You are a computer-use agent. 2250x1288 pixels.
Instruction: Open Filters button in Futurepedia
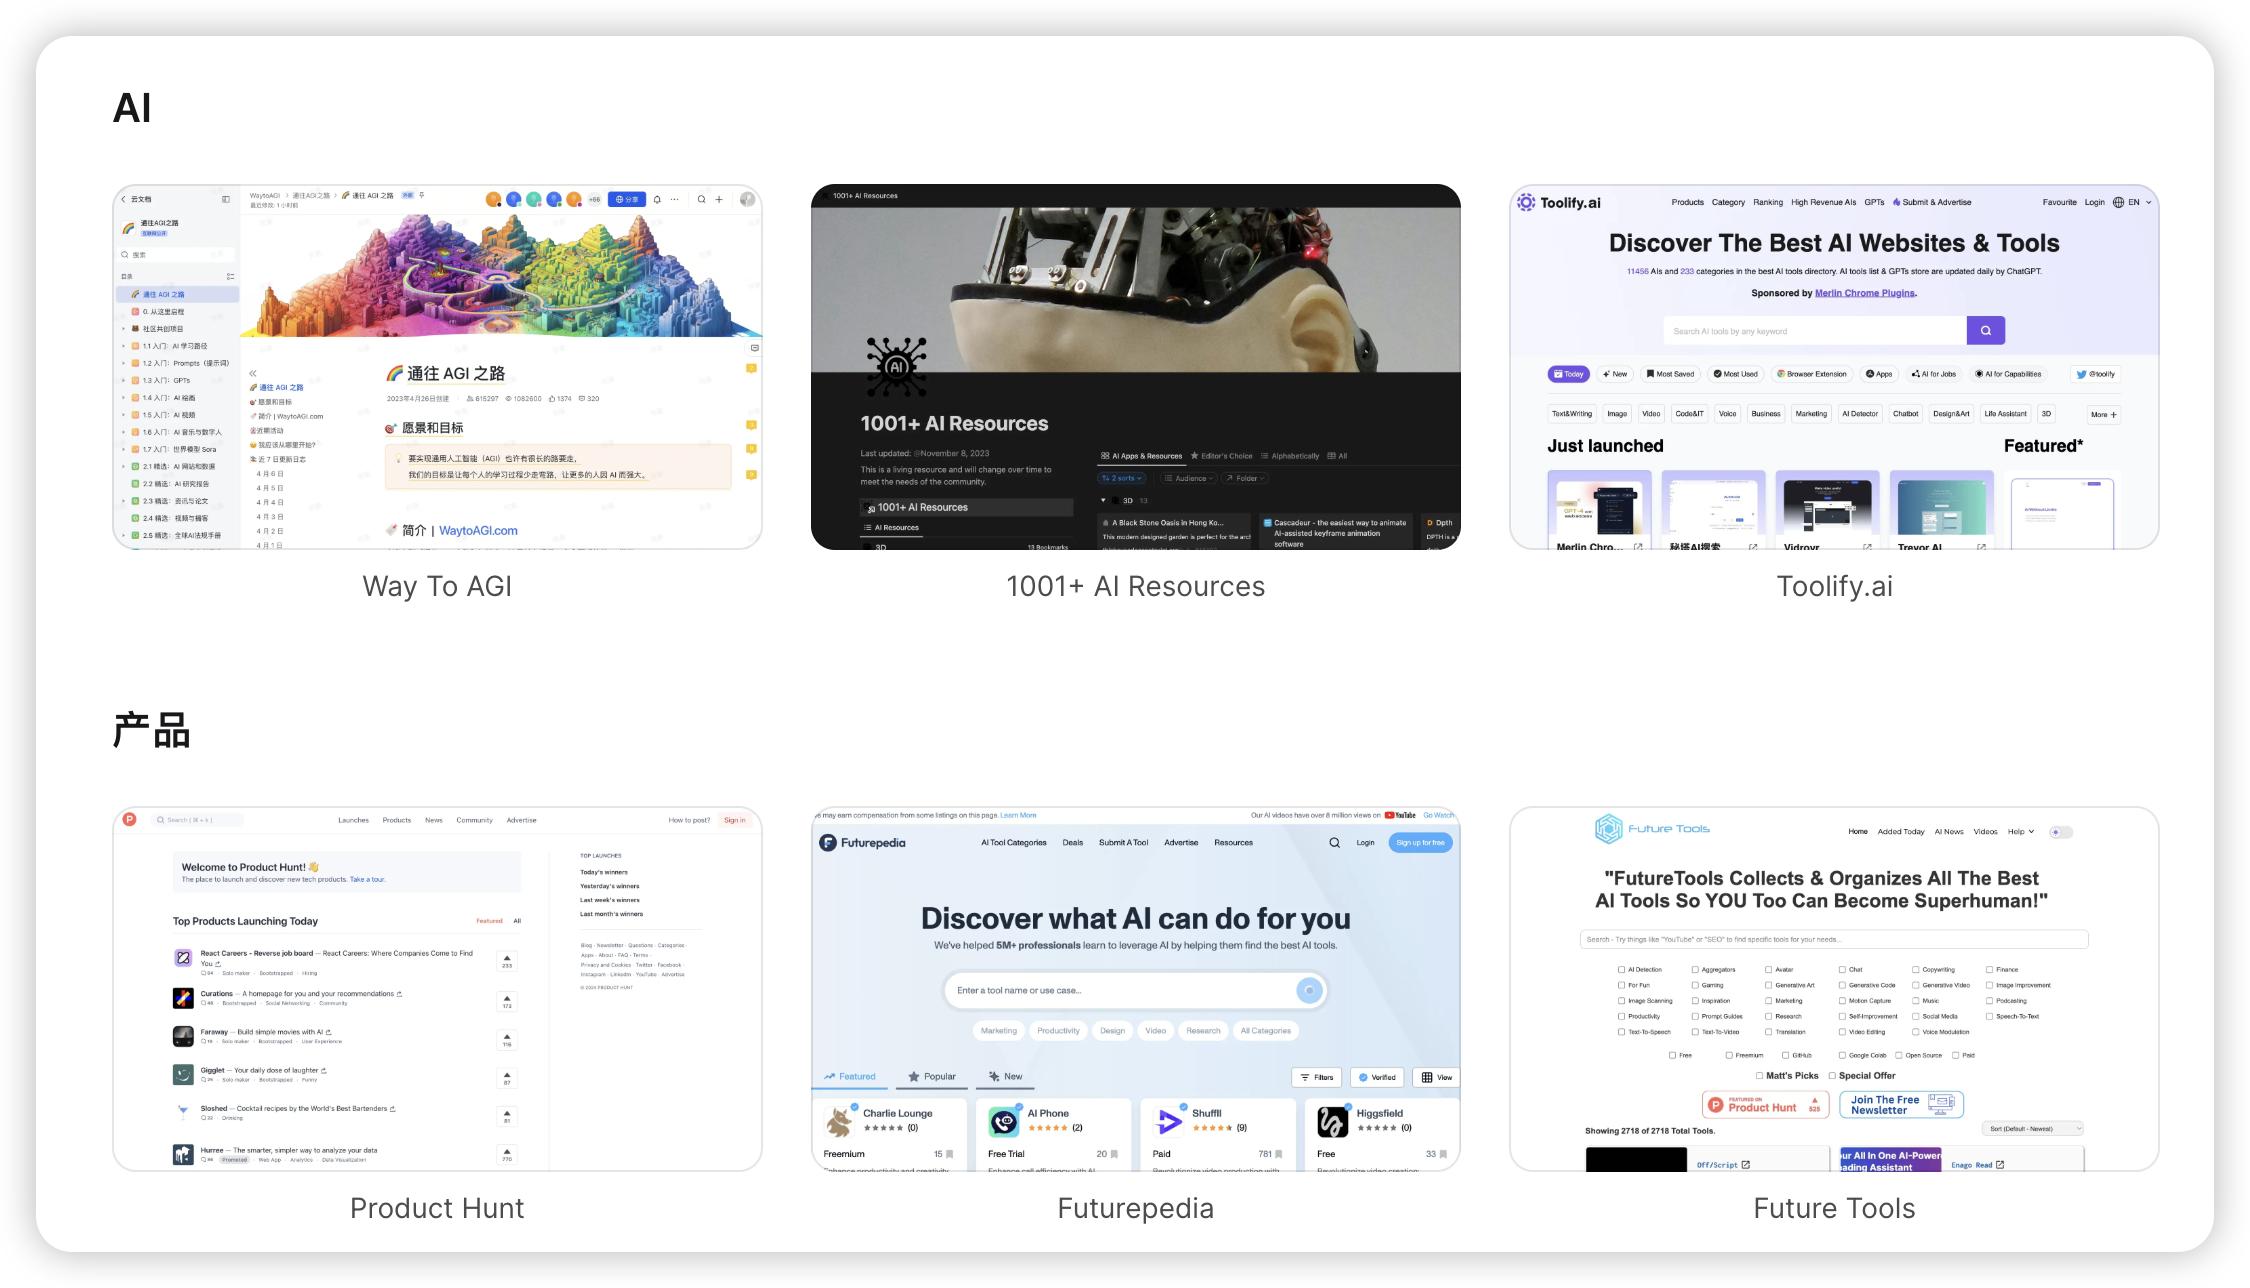pyautogui.click(x=1316, y=1078)
